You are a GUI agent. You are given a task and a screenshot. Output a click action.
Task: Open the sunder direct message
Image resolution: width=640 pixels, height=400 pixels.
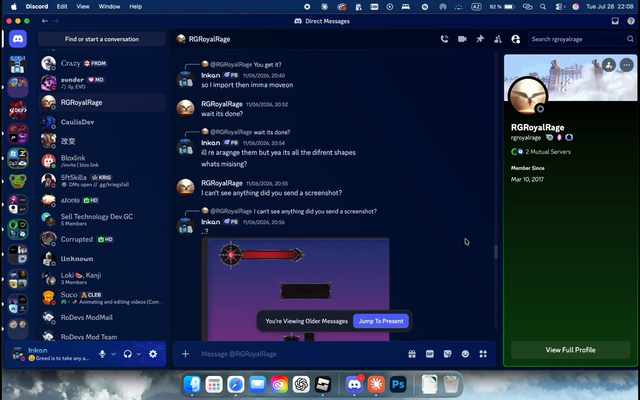click(102, 83)
